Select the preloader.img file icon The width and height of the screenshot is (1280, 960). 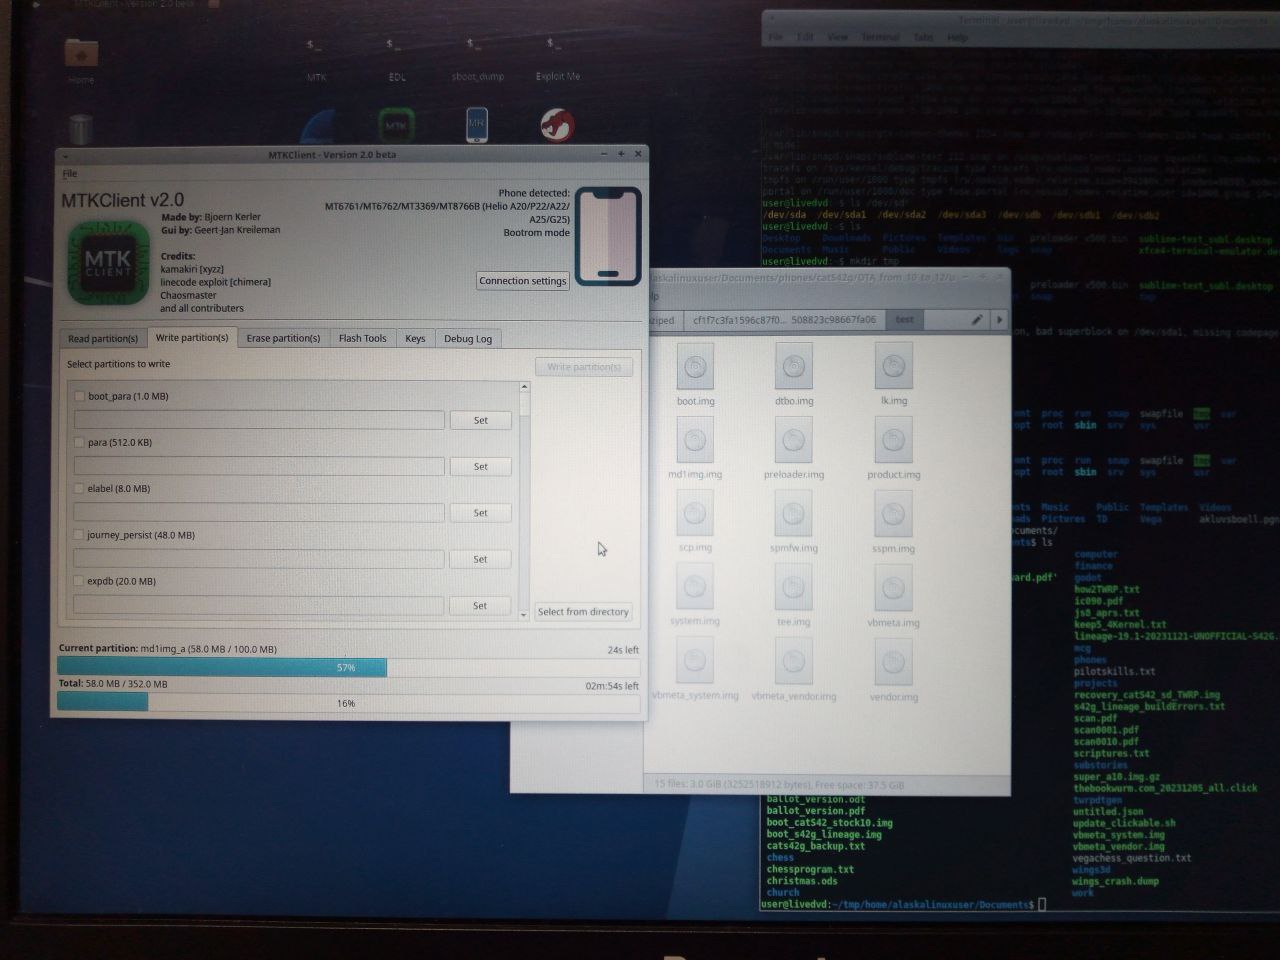coord(794,443)
